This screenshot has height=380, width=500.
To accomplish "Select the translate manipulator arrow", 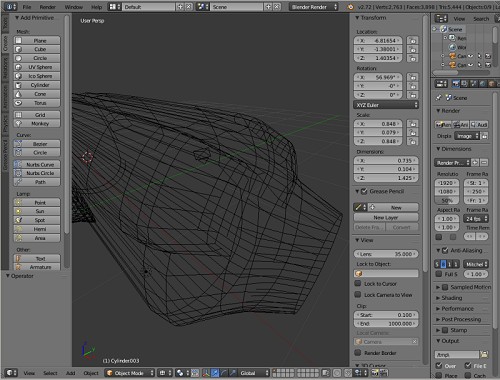I will pyautogui.click(x=215, y=373).
